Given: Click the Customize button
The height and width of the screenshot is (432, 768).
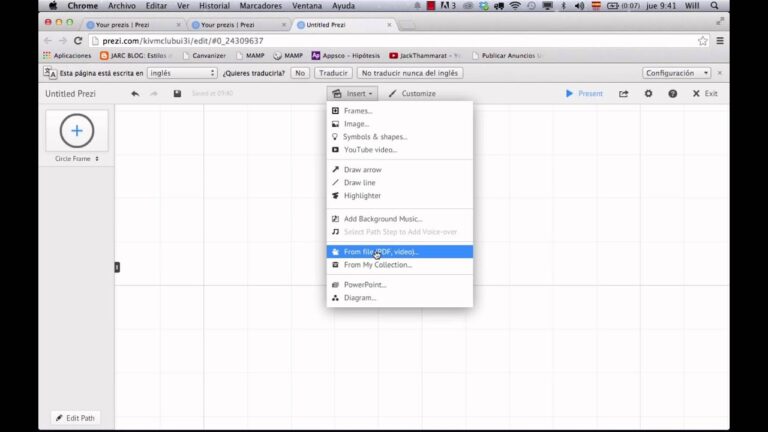Looking at the screenshot, I should pos(412,94).
